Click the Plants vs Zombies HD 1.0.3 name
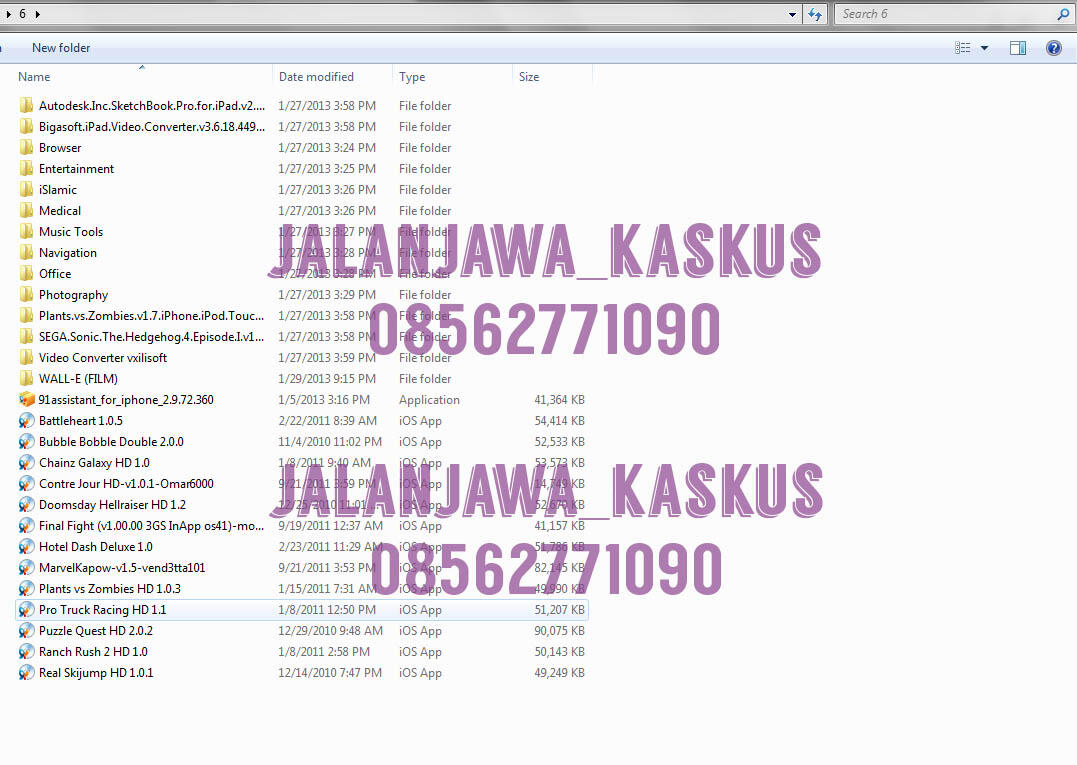1077x765 pixels. tap(109, 589)
